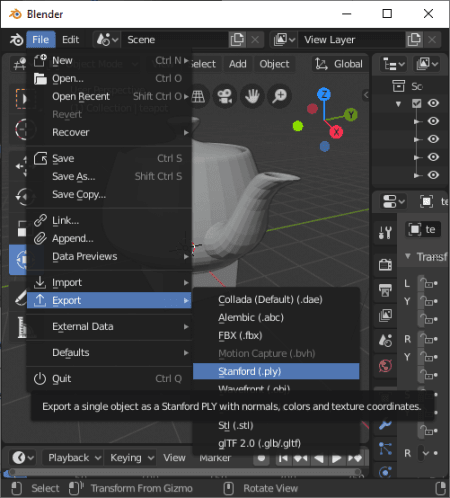Open the Scene properties tab icon
Screen dimensions: 450x498
tap(385, 340)
